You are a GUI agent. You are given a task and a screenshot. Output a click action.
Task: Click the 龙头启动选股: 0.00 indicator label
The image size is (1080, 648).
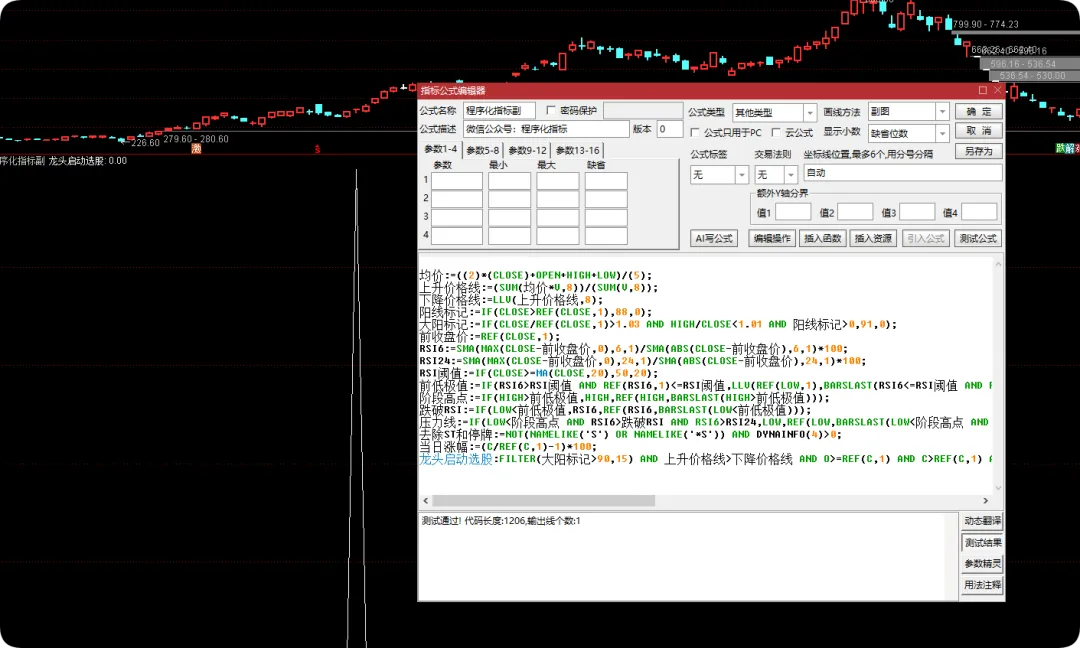[x=87, y=160]
